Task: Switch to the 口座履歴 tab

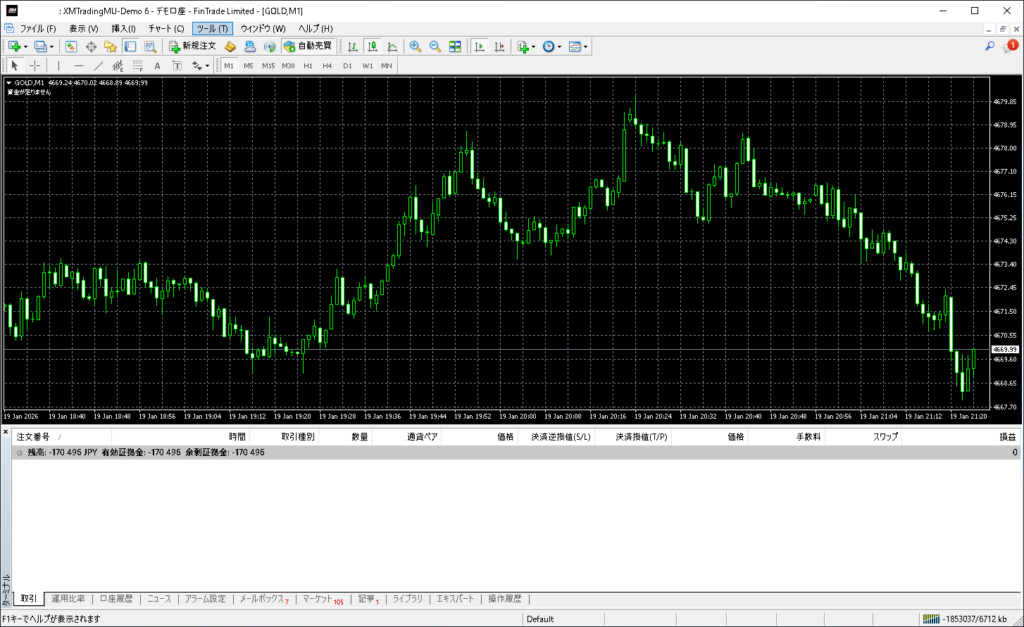Action: pyautogui.click(x=116, y=599)
